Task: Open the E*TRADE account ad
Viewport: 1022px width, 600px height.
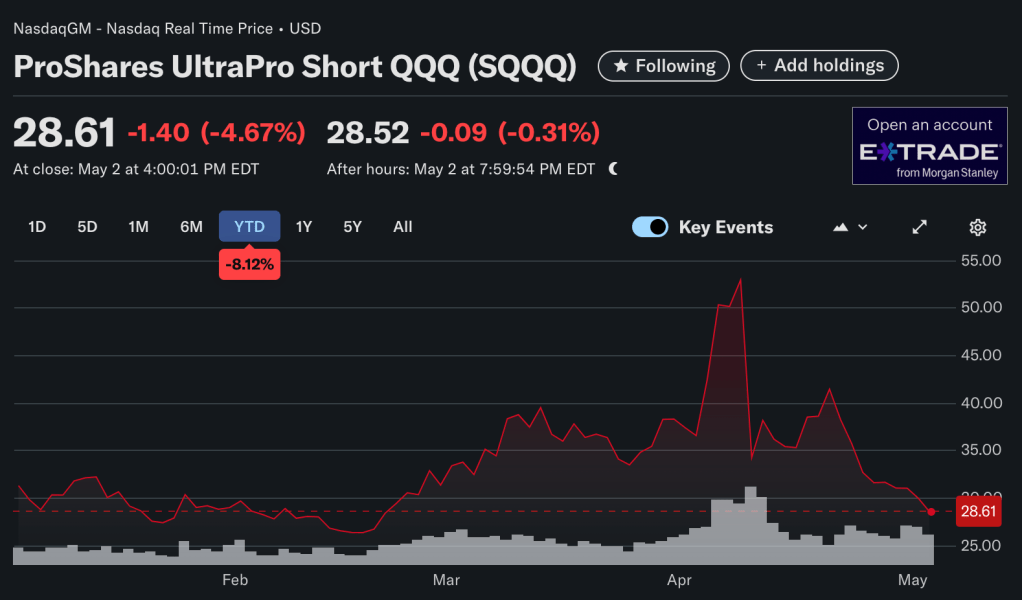Action: point(929,146)
